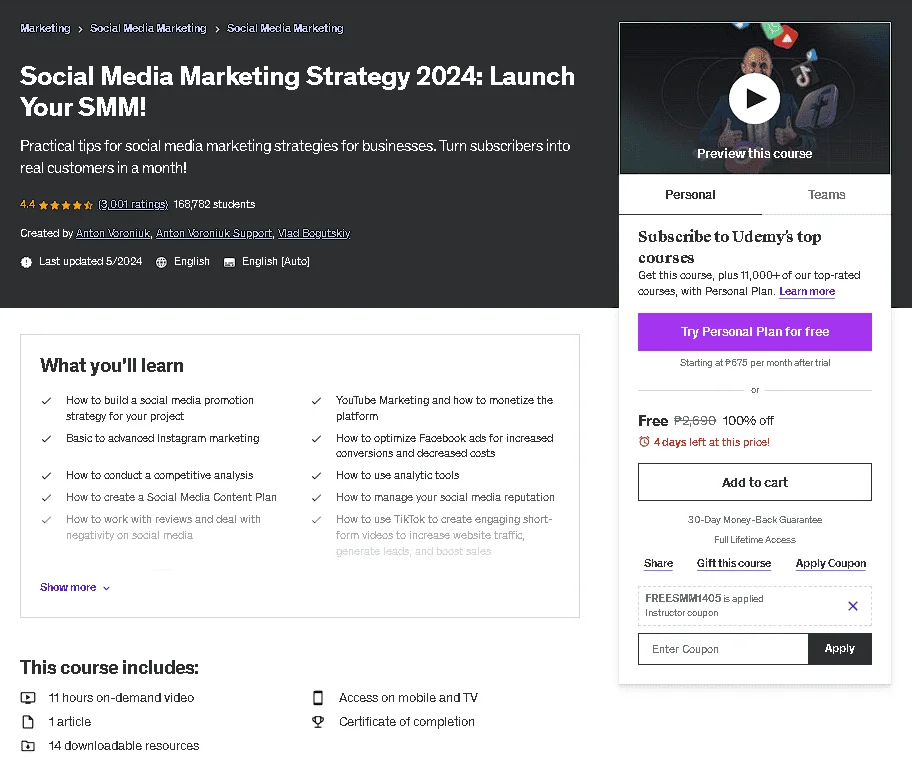Image resolution: width=912 pixels, height=782 pixels.
Task: Click 14 downloadable resources text
Action: (x=124, y=745)
